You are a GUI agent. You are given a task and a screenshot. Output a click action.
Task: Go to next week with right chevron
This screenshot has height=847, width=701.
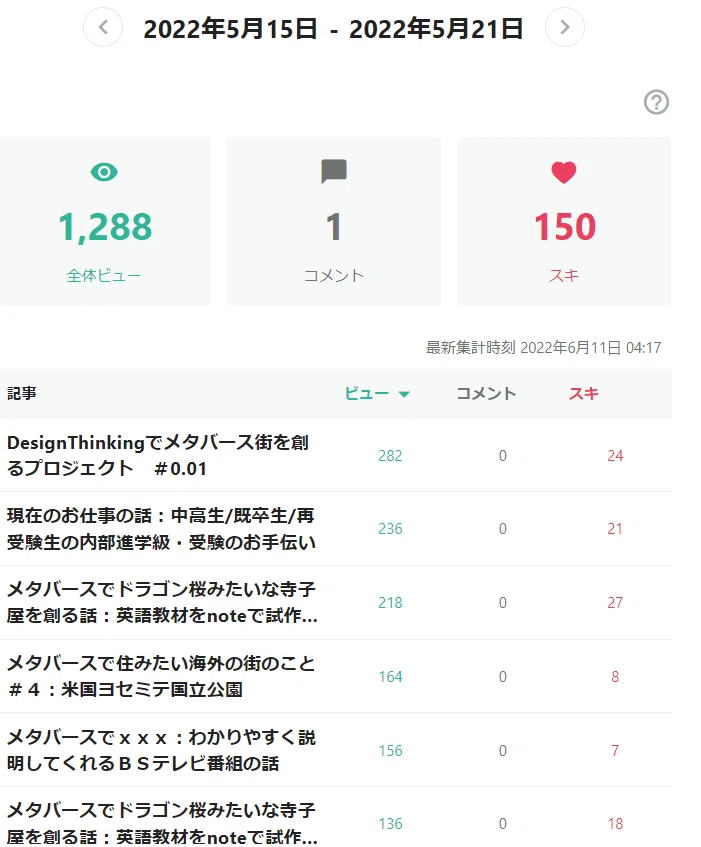tap(564, 27)
